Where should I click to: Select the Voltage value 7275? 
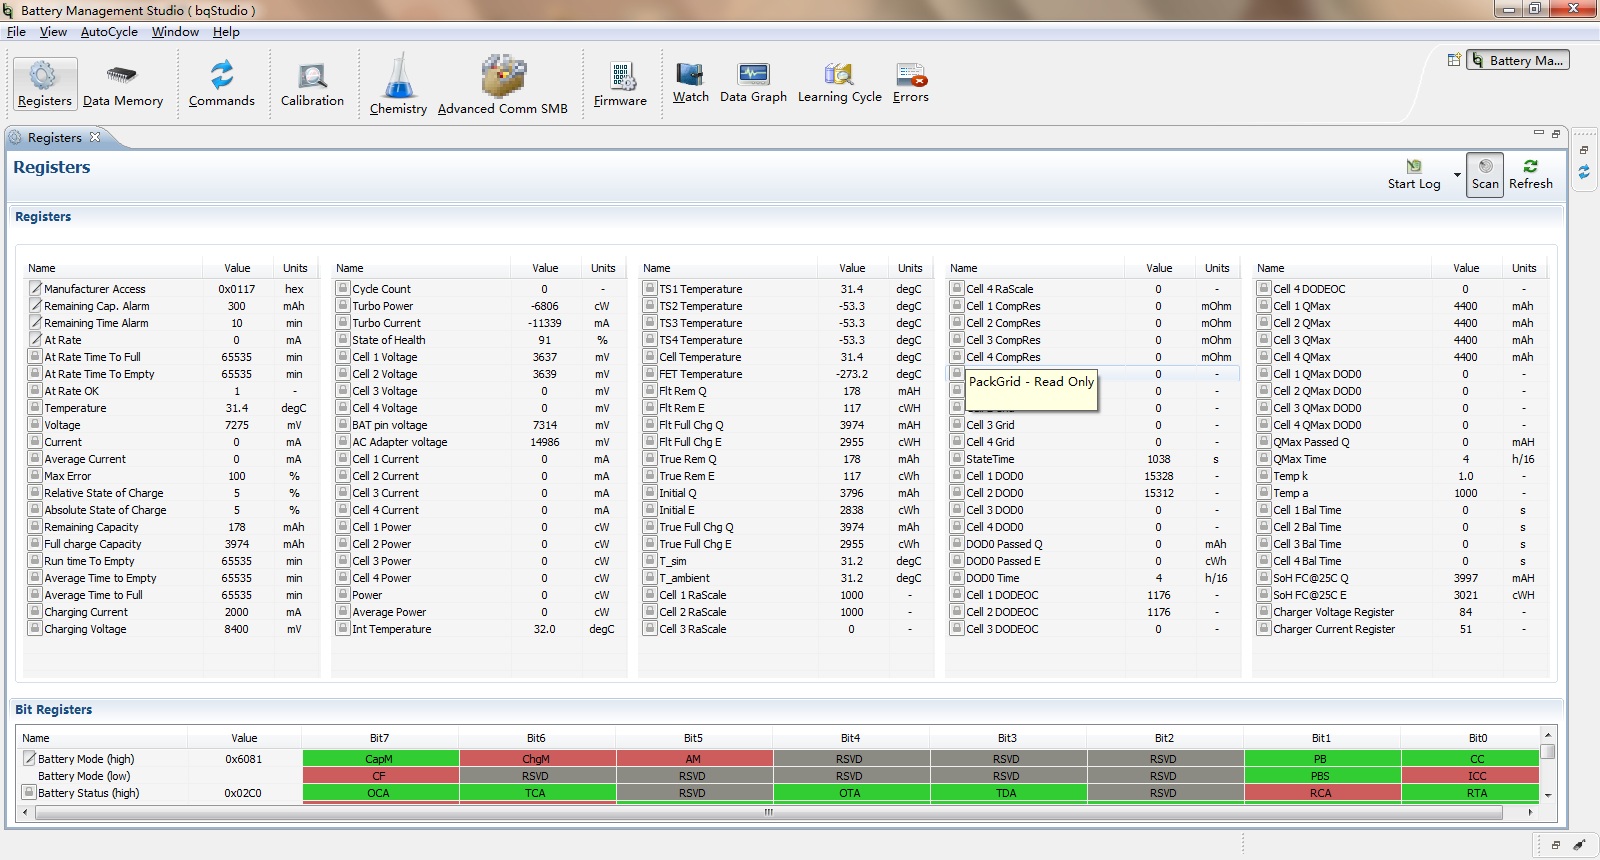(237, 425)
